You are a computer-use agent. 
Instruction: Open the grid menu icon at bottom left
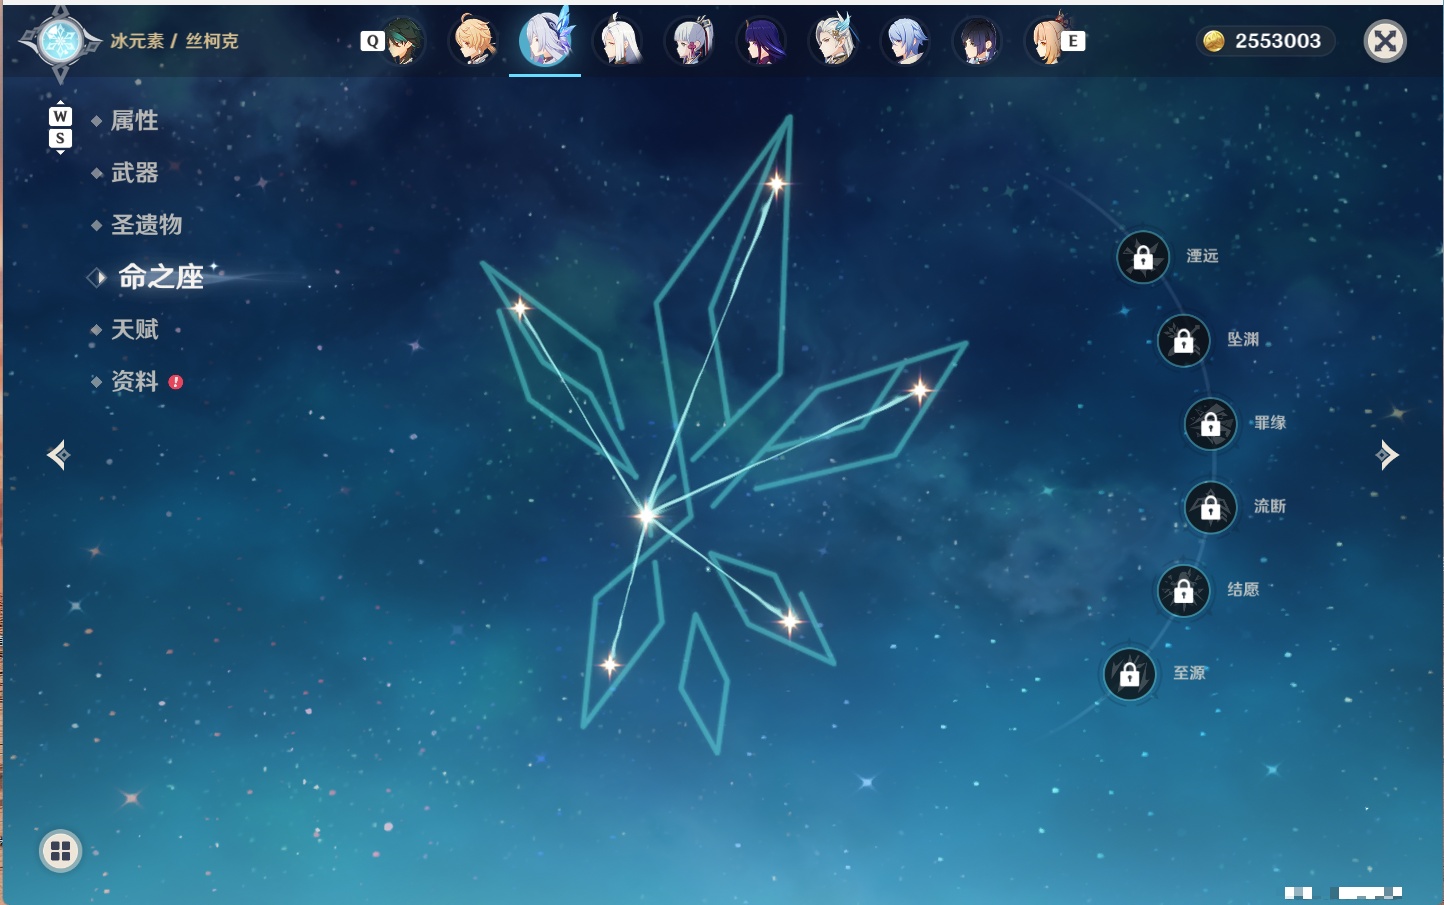pos(60,851)
